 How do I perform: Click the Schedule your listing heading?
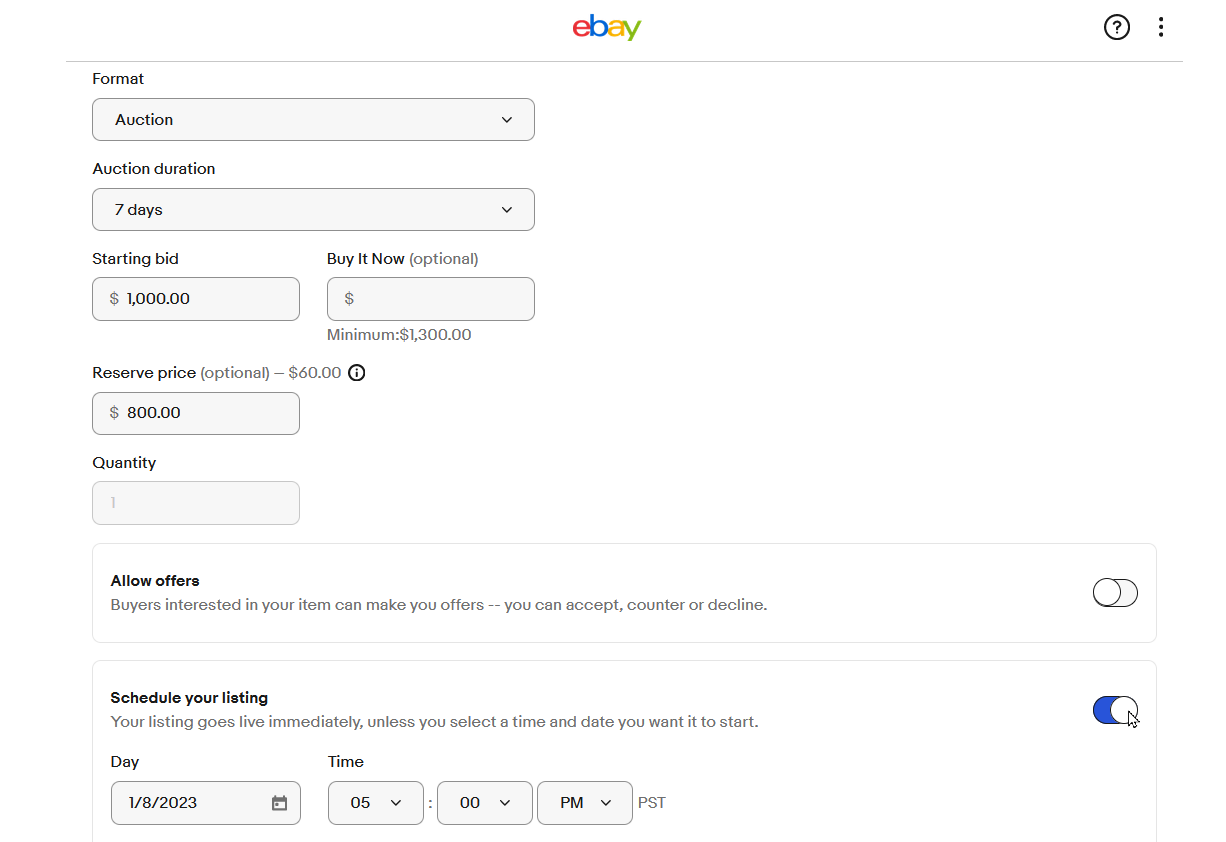189,698
